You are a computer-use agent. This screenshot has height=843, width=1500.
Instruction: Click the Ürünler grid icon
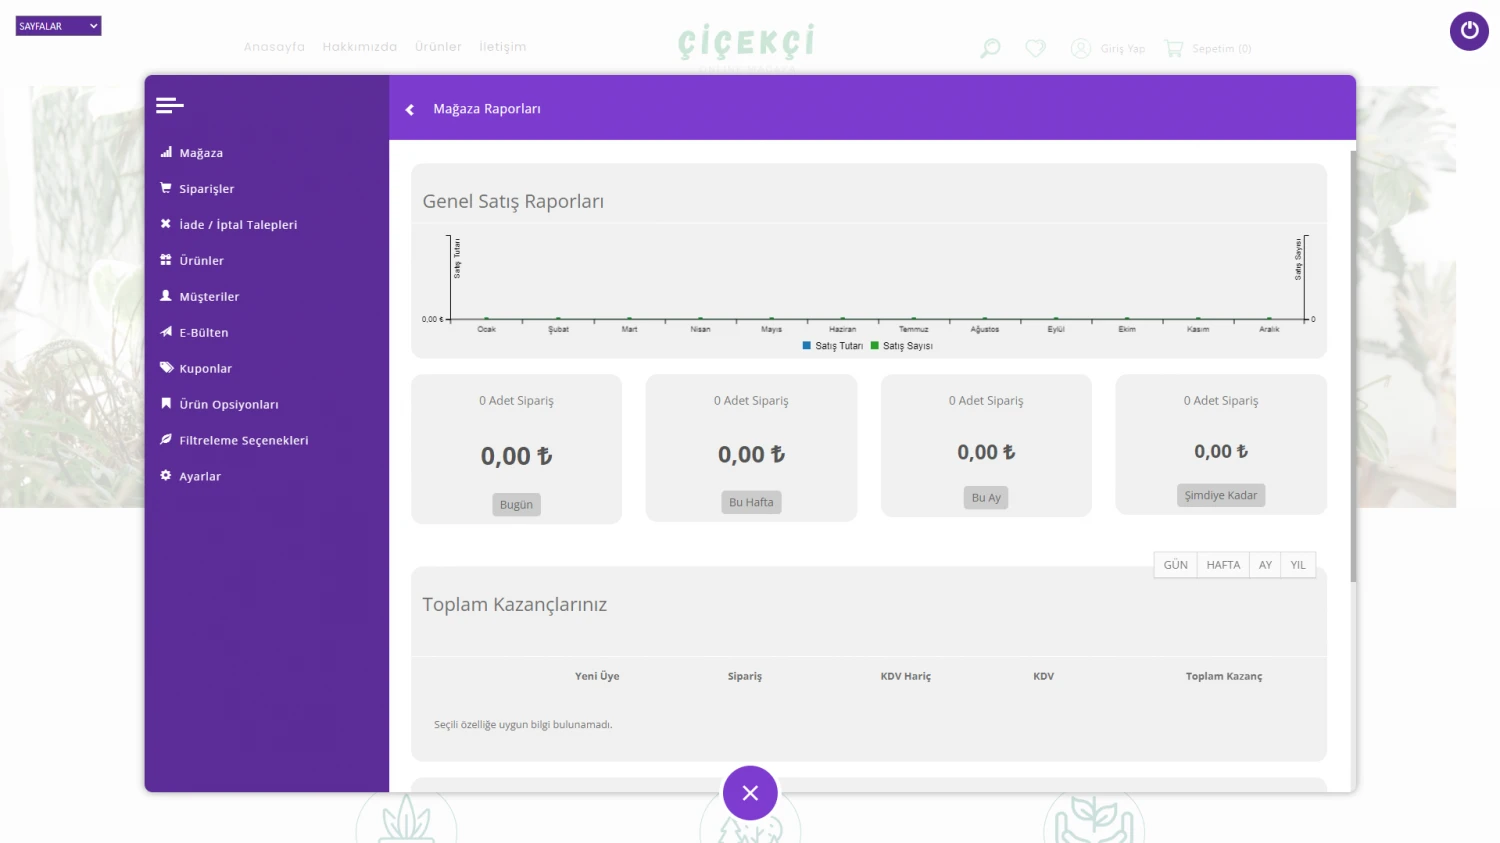pos(166,260)
